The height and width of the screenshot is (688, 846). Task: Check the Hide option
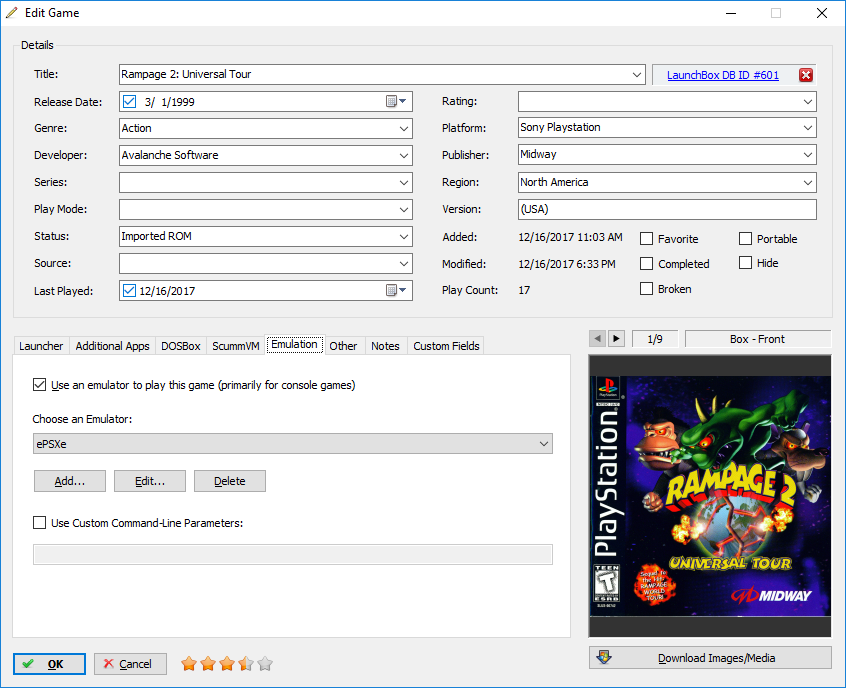click(x=745, y=263)
